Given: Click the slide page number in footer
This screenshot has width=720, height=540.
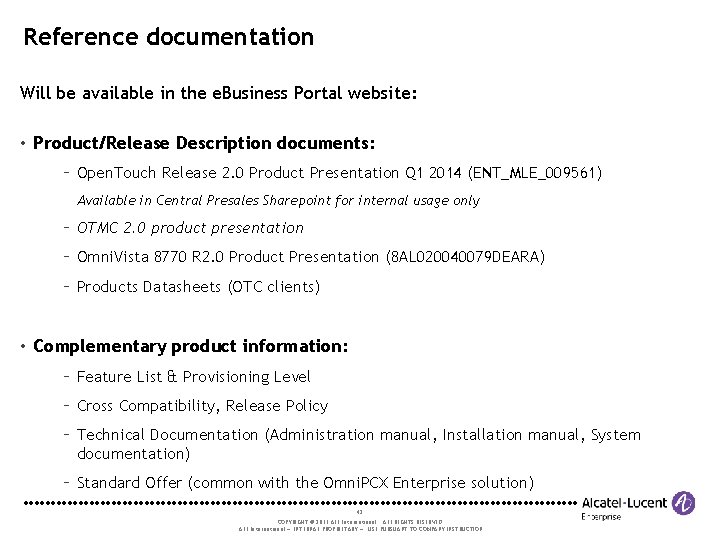Looking at the screenshot, I should click(x=359, y=512).
